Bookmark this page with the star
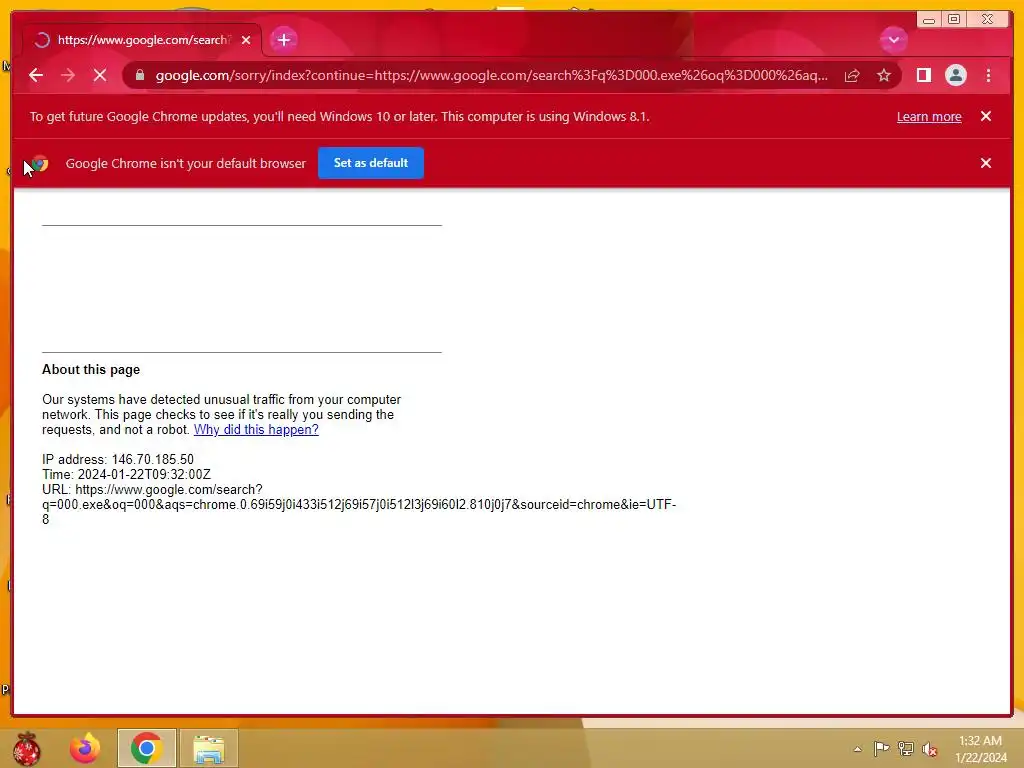The width and height of the screenshot is (1024, 768). 884,76
